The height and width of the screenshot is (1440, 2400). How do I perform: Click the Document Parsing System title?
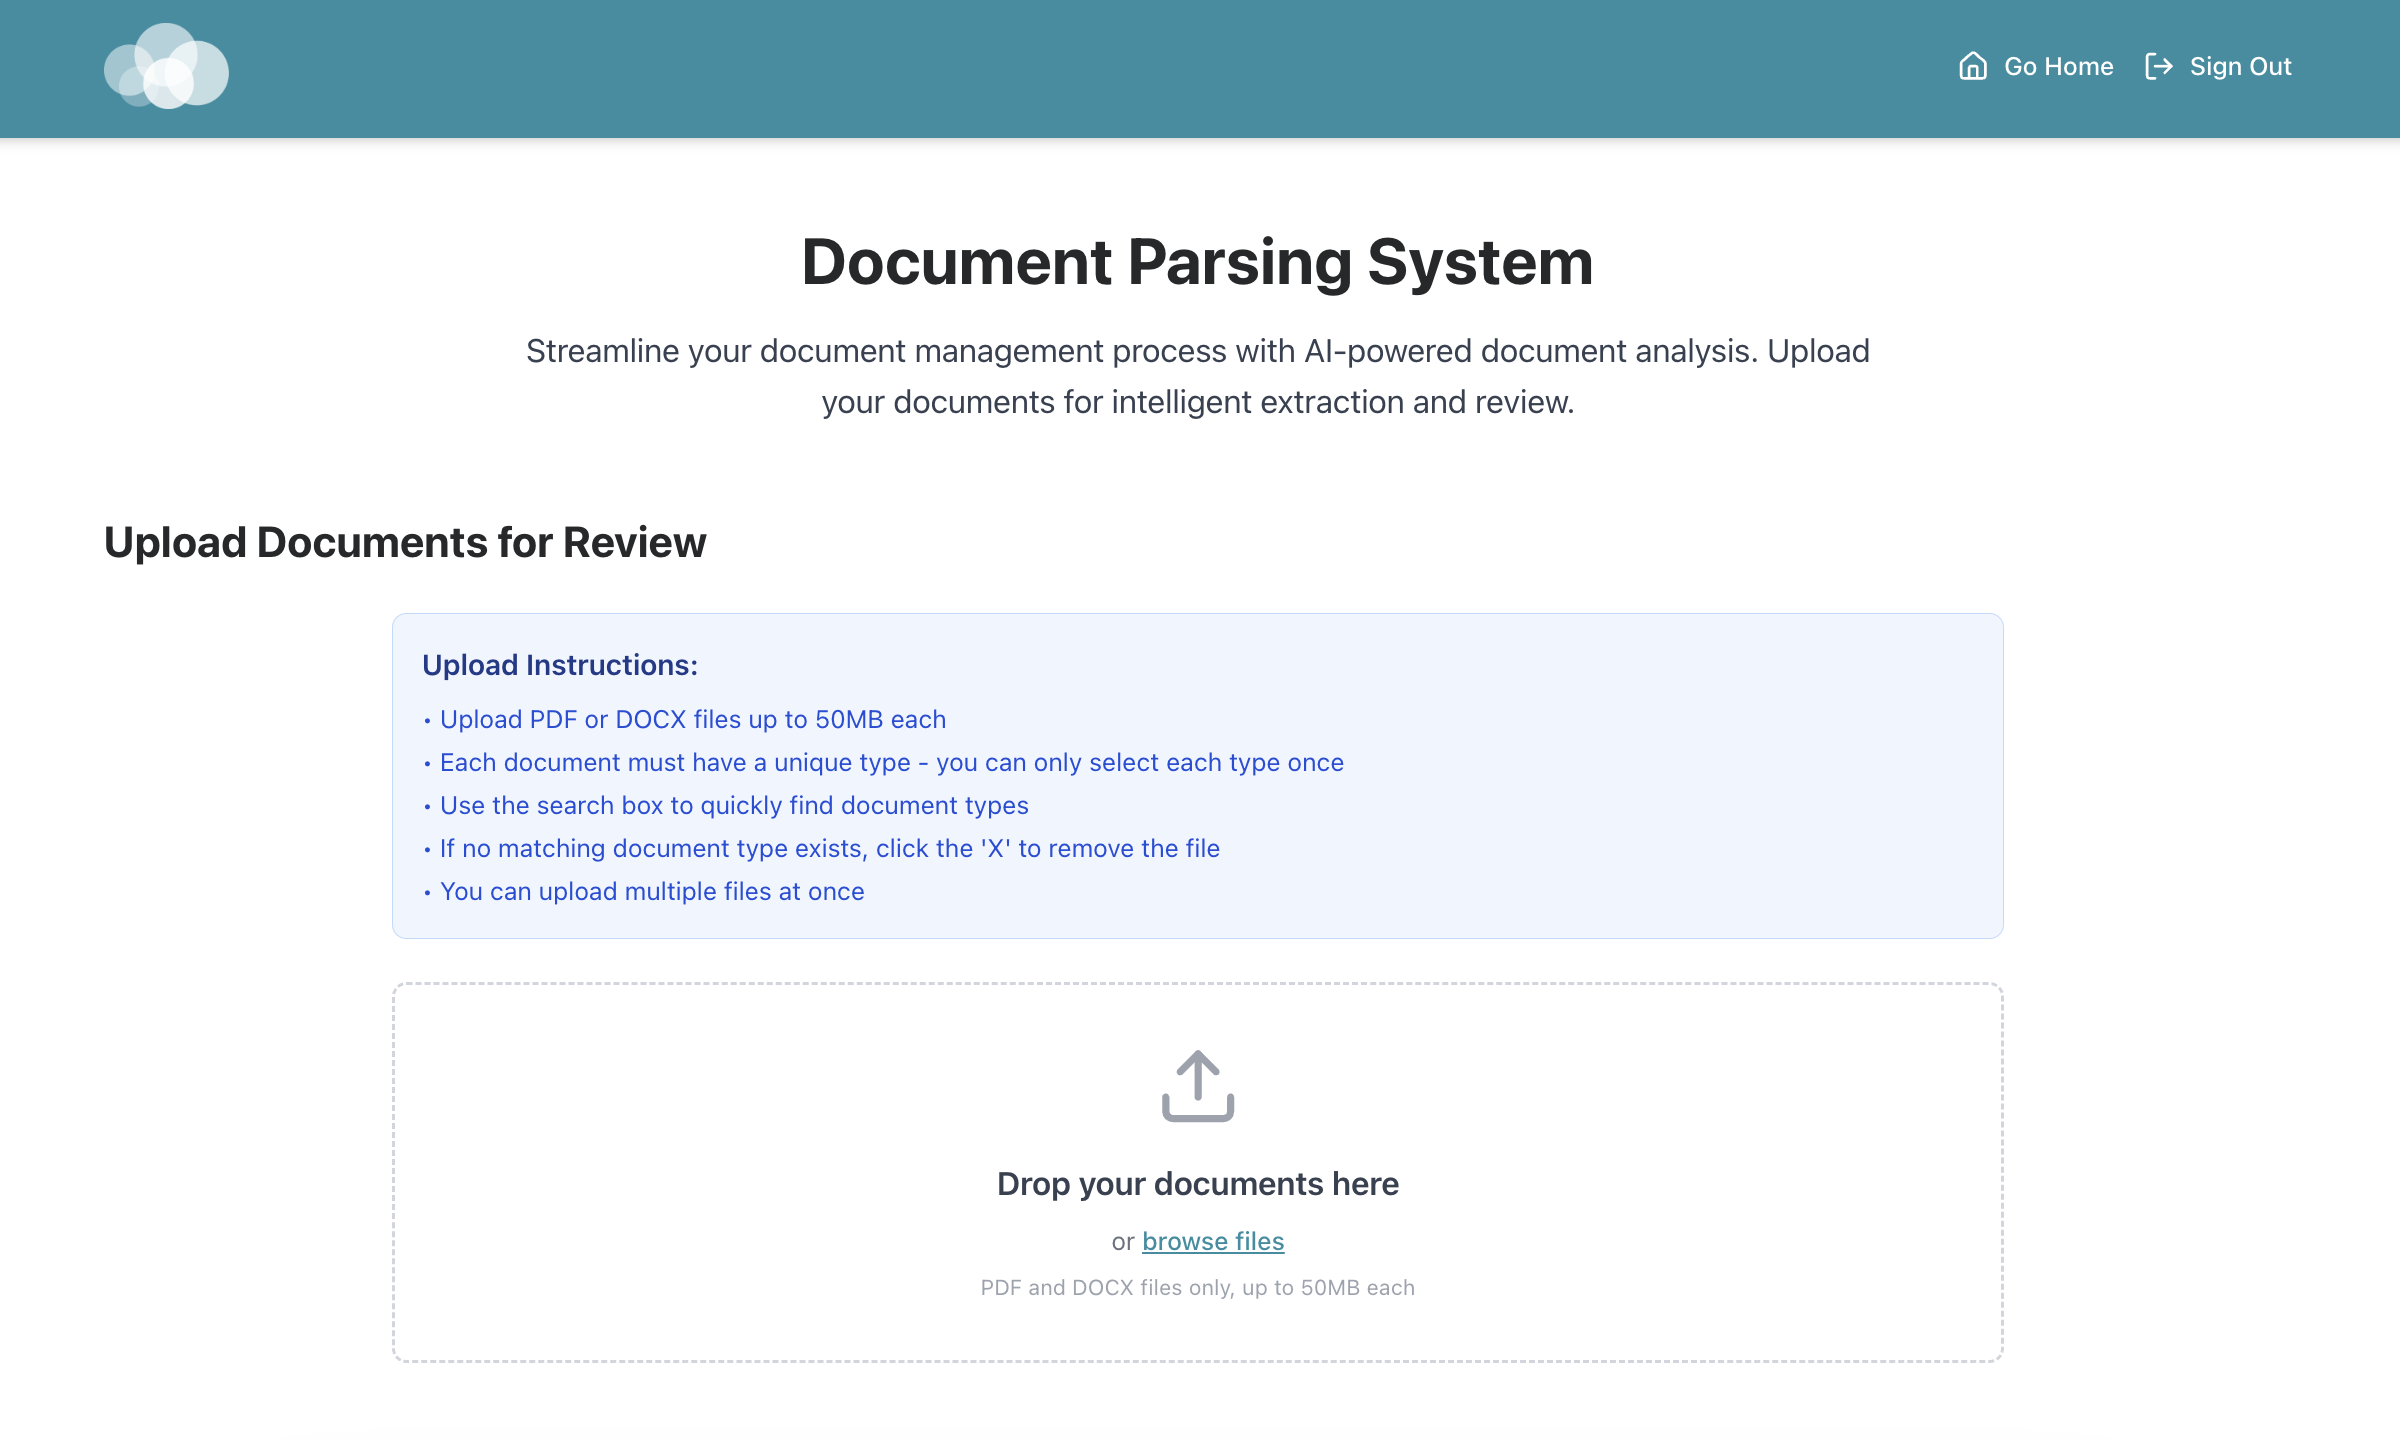(x=1198, y=263)
